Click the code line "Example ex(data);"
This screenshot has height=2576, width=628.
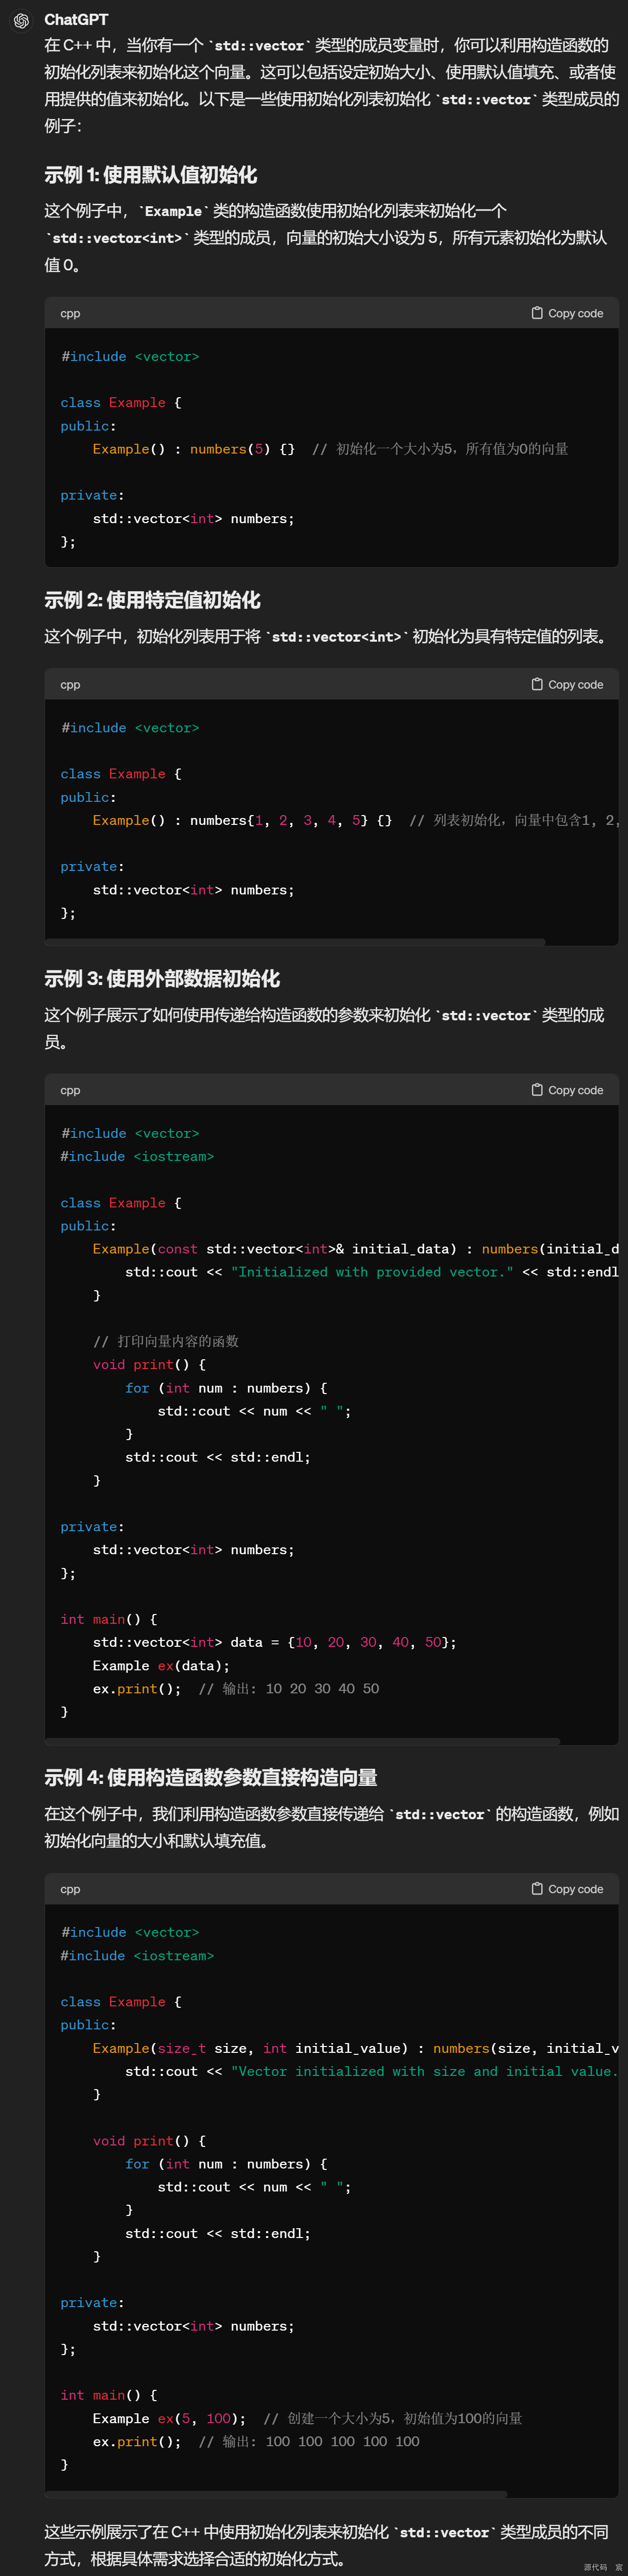click(161, 1665)
